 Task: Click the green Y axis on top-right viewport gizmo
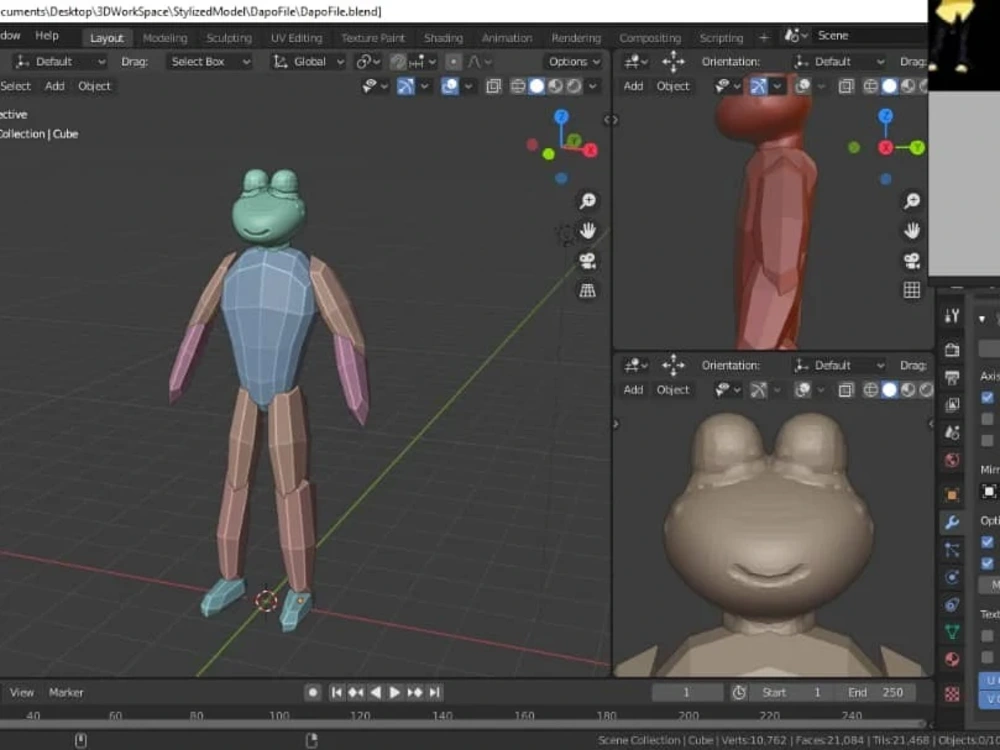click(x=917, y=148)
